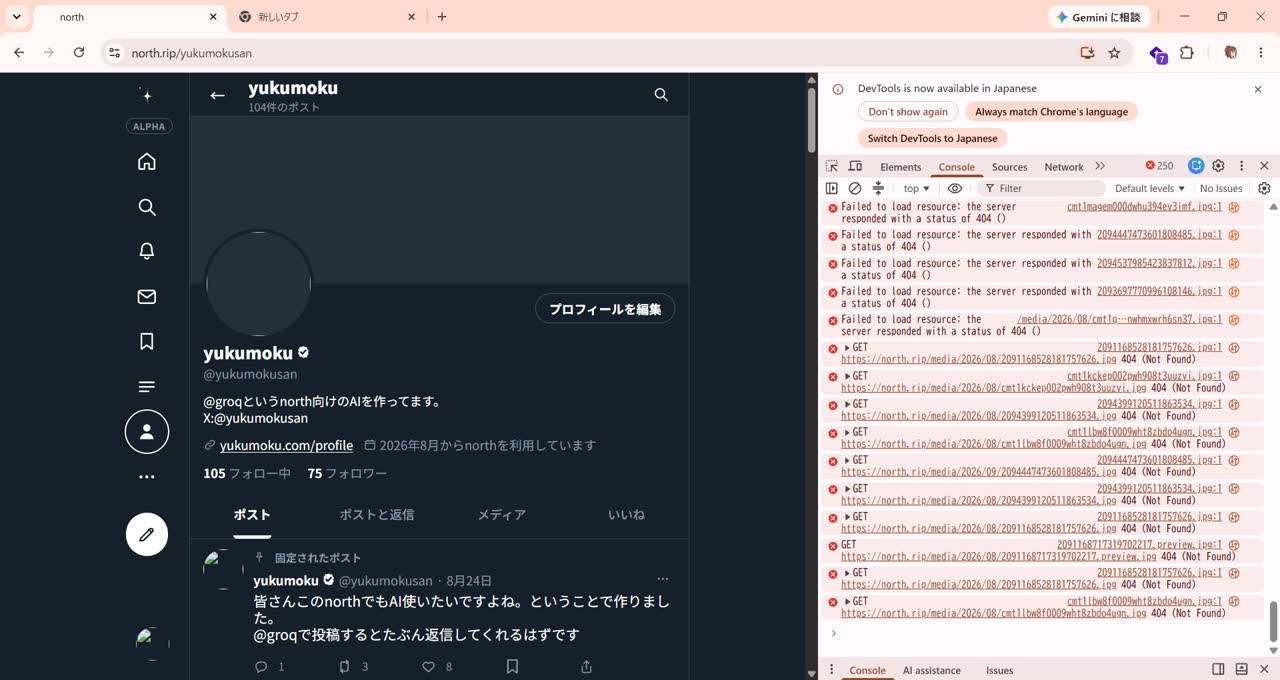This screenshot has width=1280, height=680.
Task: Open the 75 フォロワー link
Action: [x=347, y=473]
